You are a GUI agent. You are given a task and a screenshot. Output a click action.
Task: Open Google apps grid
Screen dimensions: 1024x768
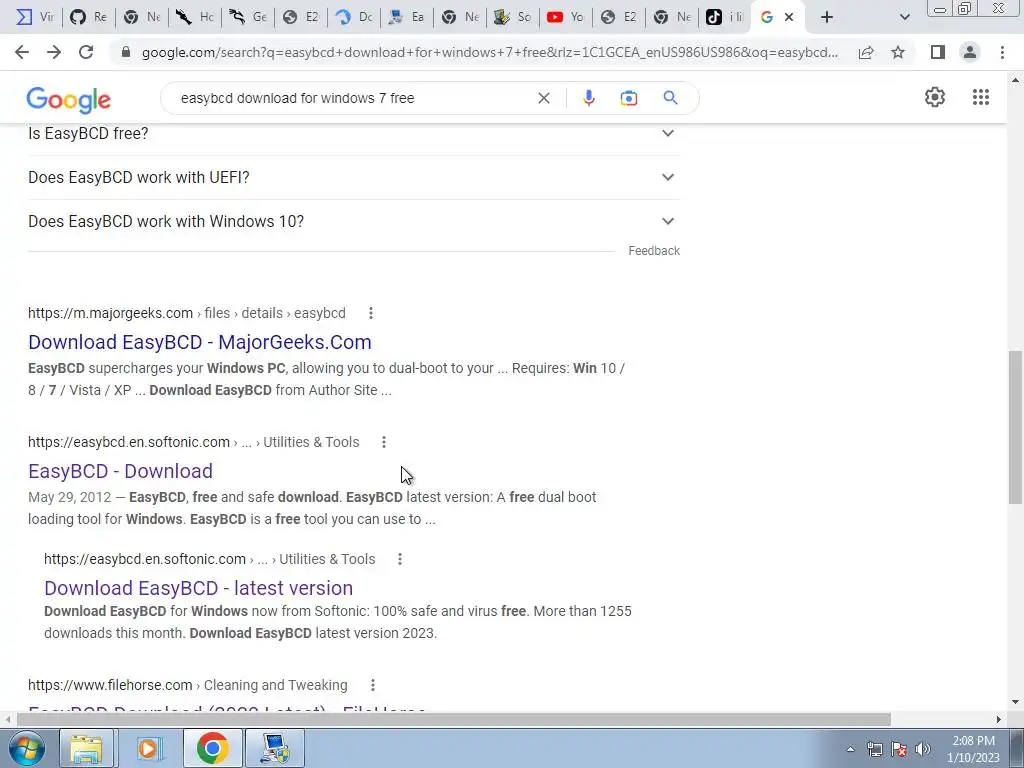coord(980,97)
